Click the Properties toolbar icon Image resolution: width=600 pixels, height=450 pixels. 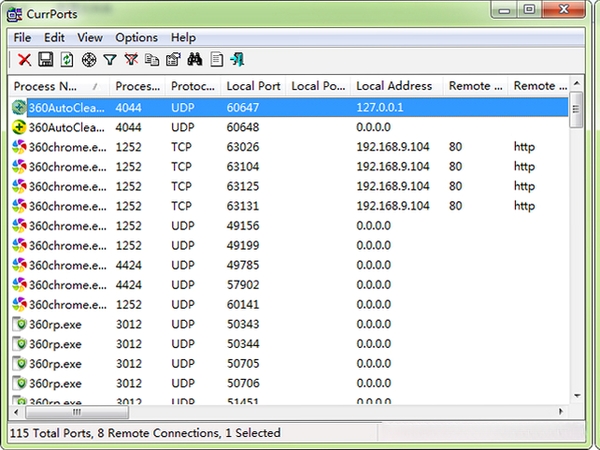(x=173, y=60)
